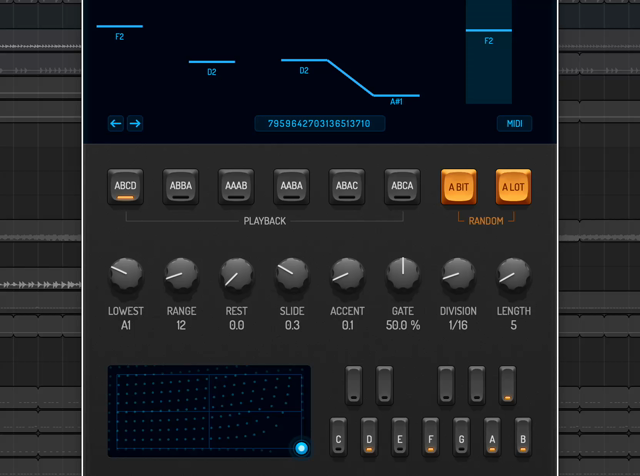The image size is (640, 476).
Task: Click the GATE value 50.0 %
Action: (x=403, y=325)
